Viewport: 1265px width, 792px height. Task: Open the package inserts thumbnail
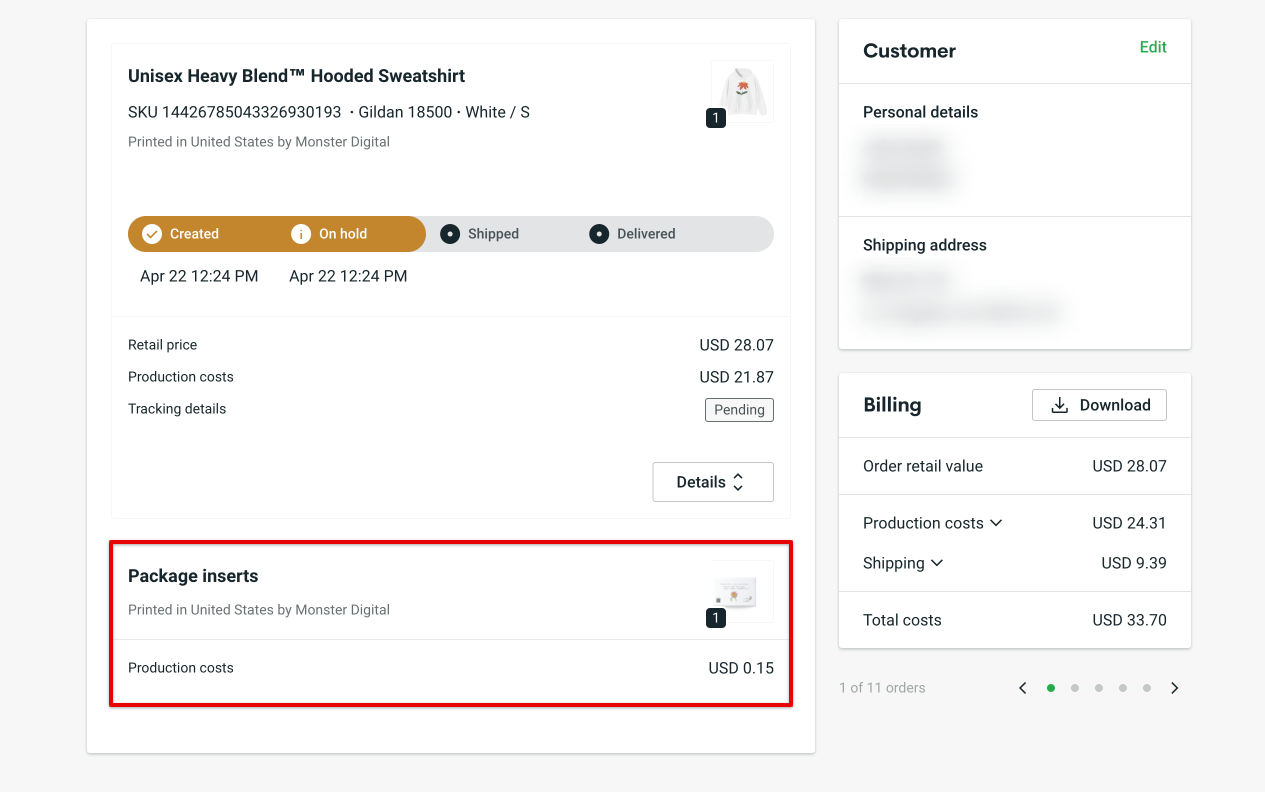[x=742, y=591]
